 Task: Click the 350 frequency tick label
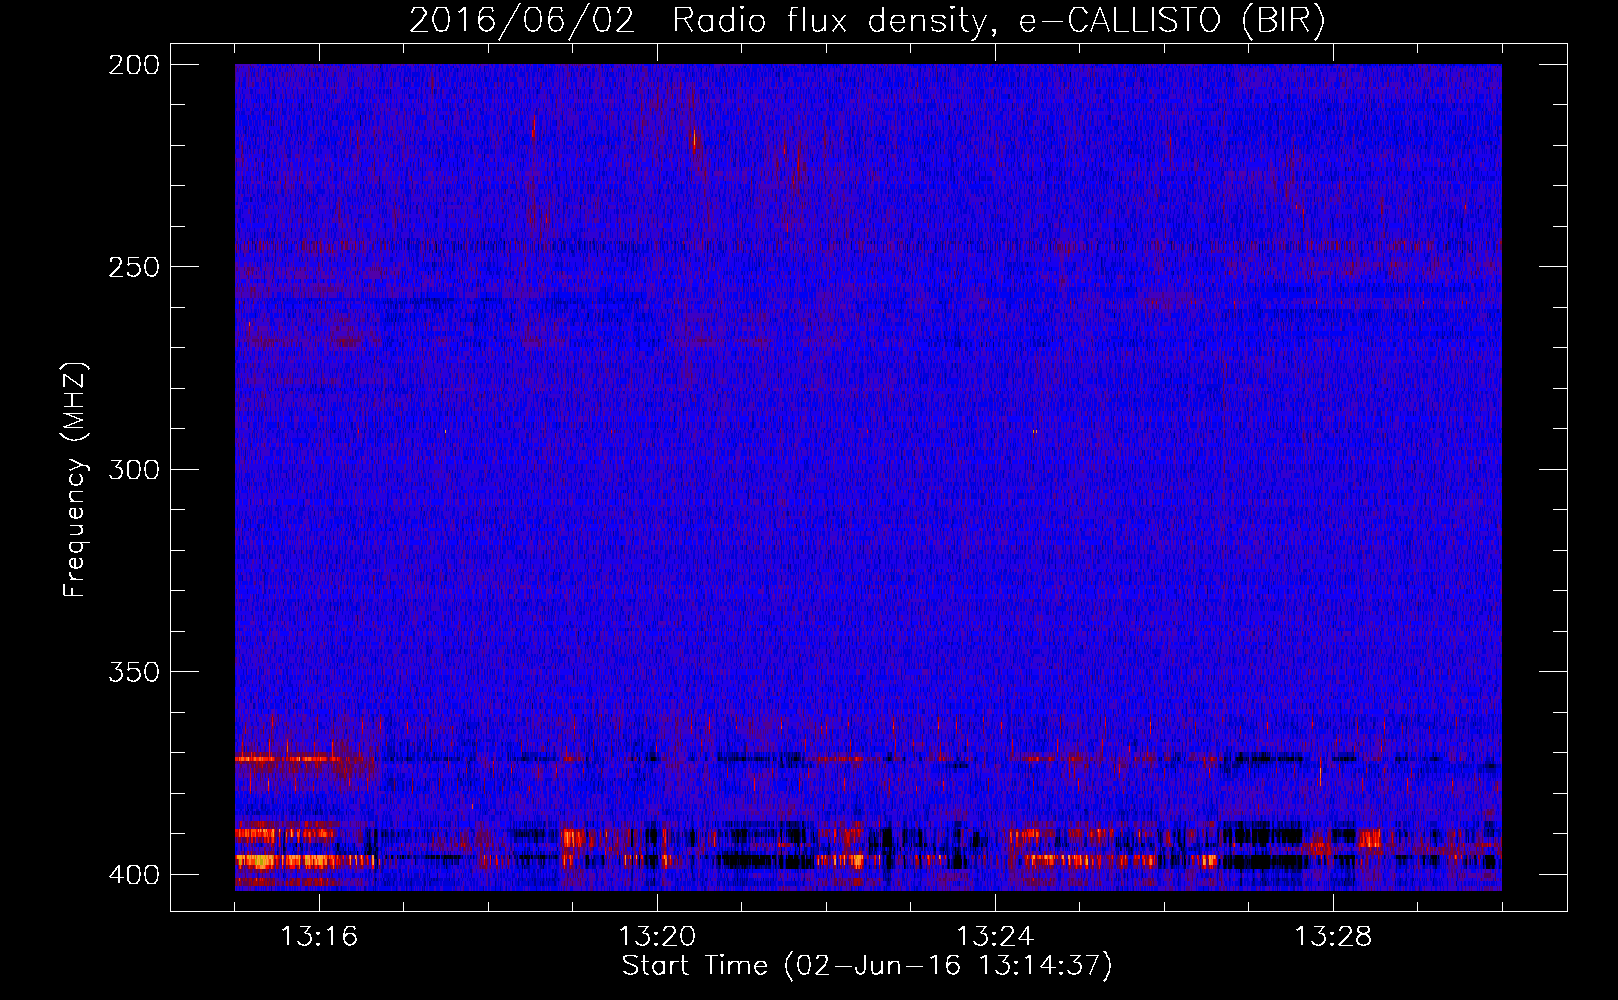click(134, 672)
